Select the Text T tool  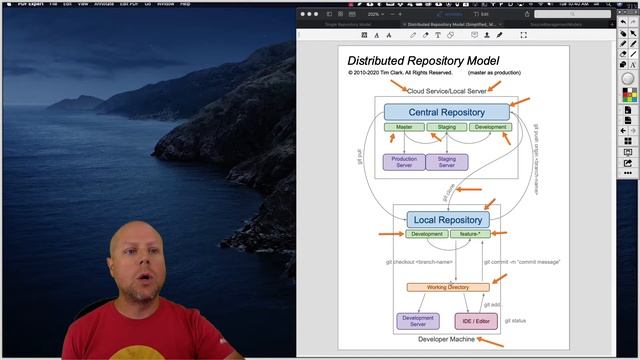click(x=438, y=36)
